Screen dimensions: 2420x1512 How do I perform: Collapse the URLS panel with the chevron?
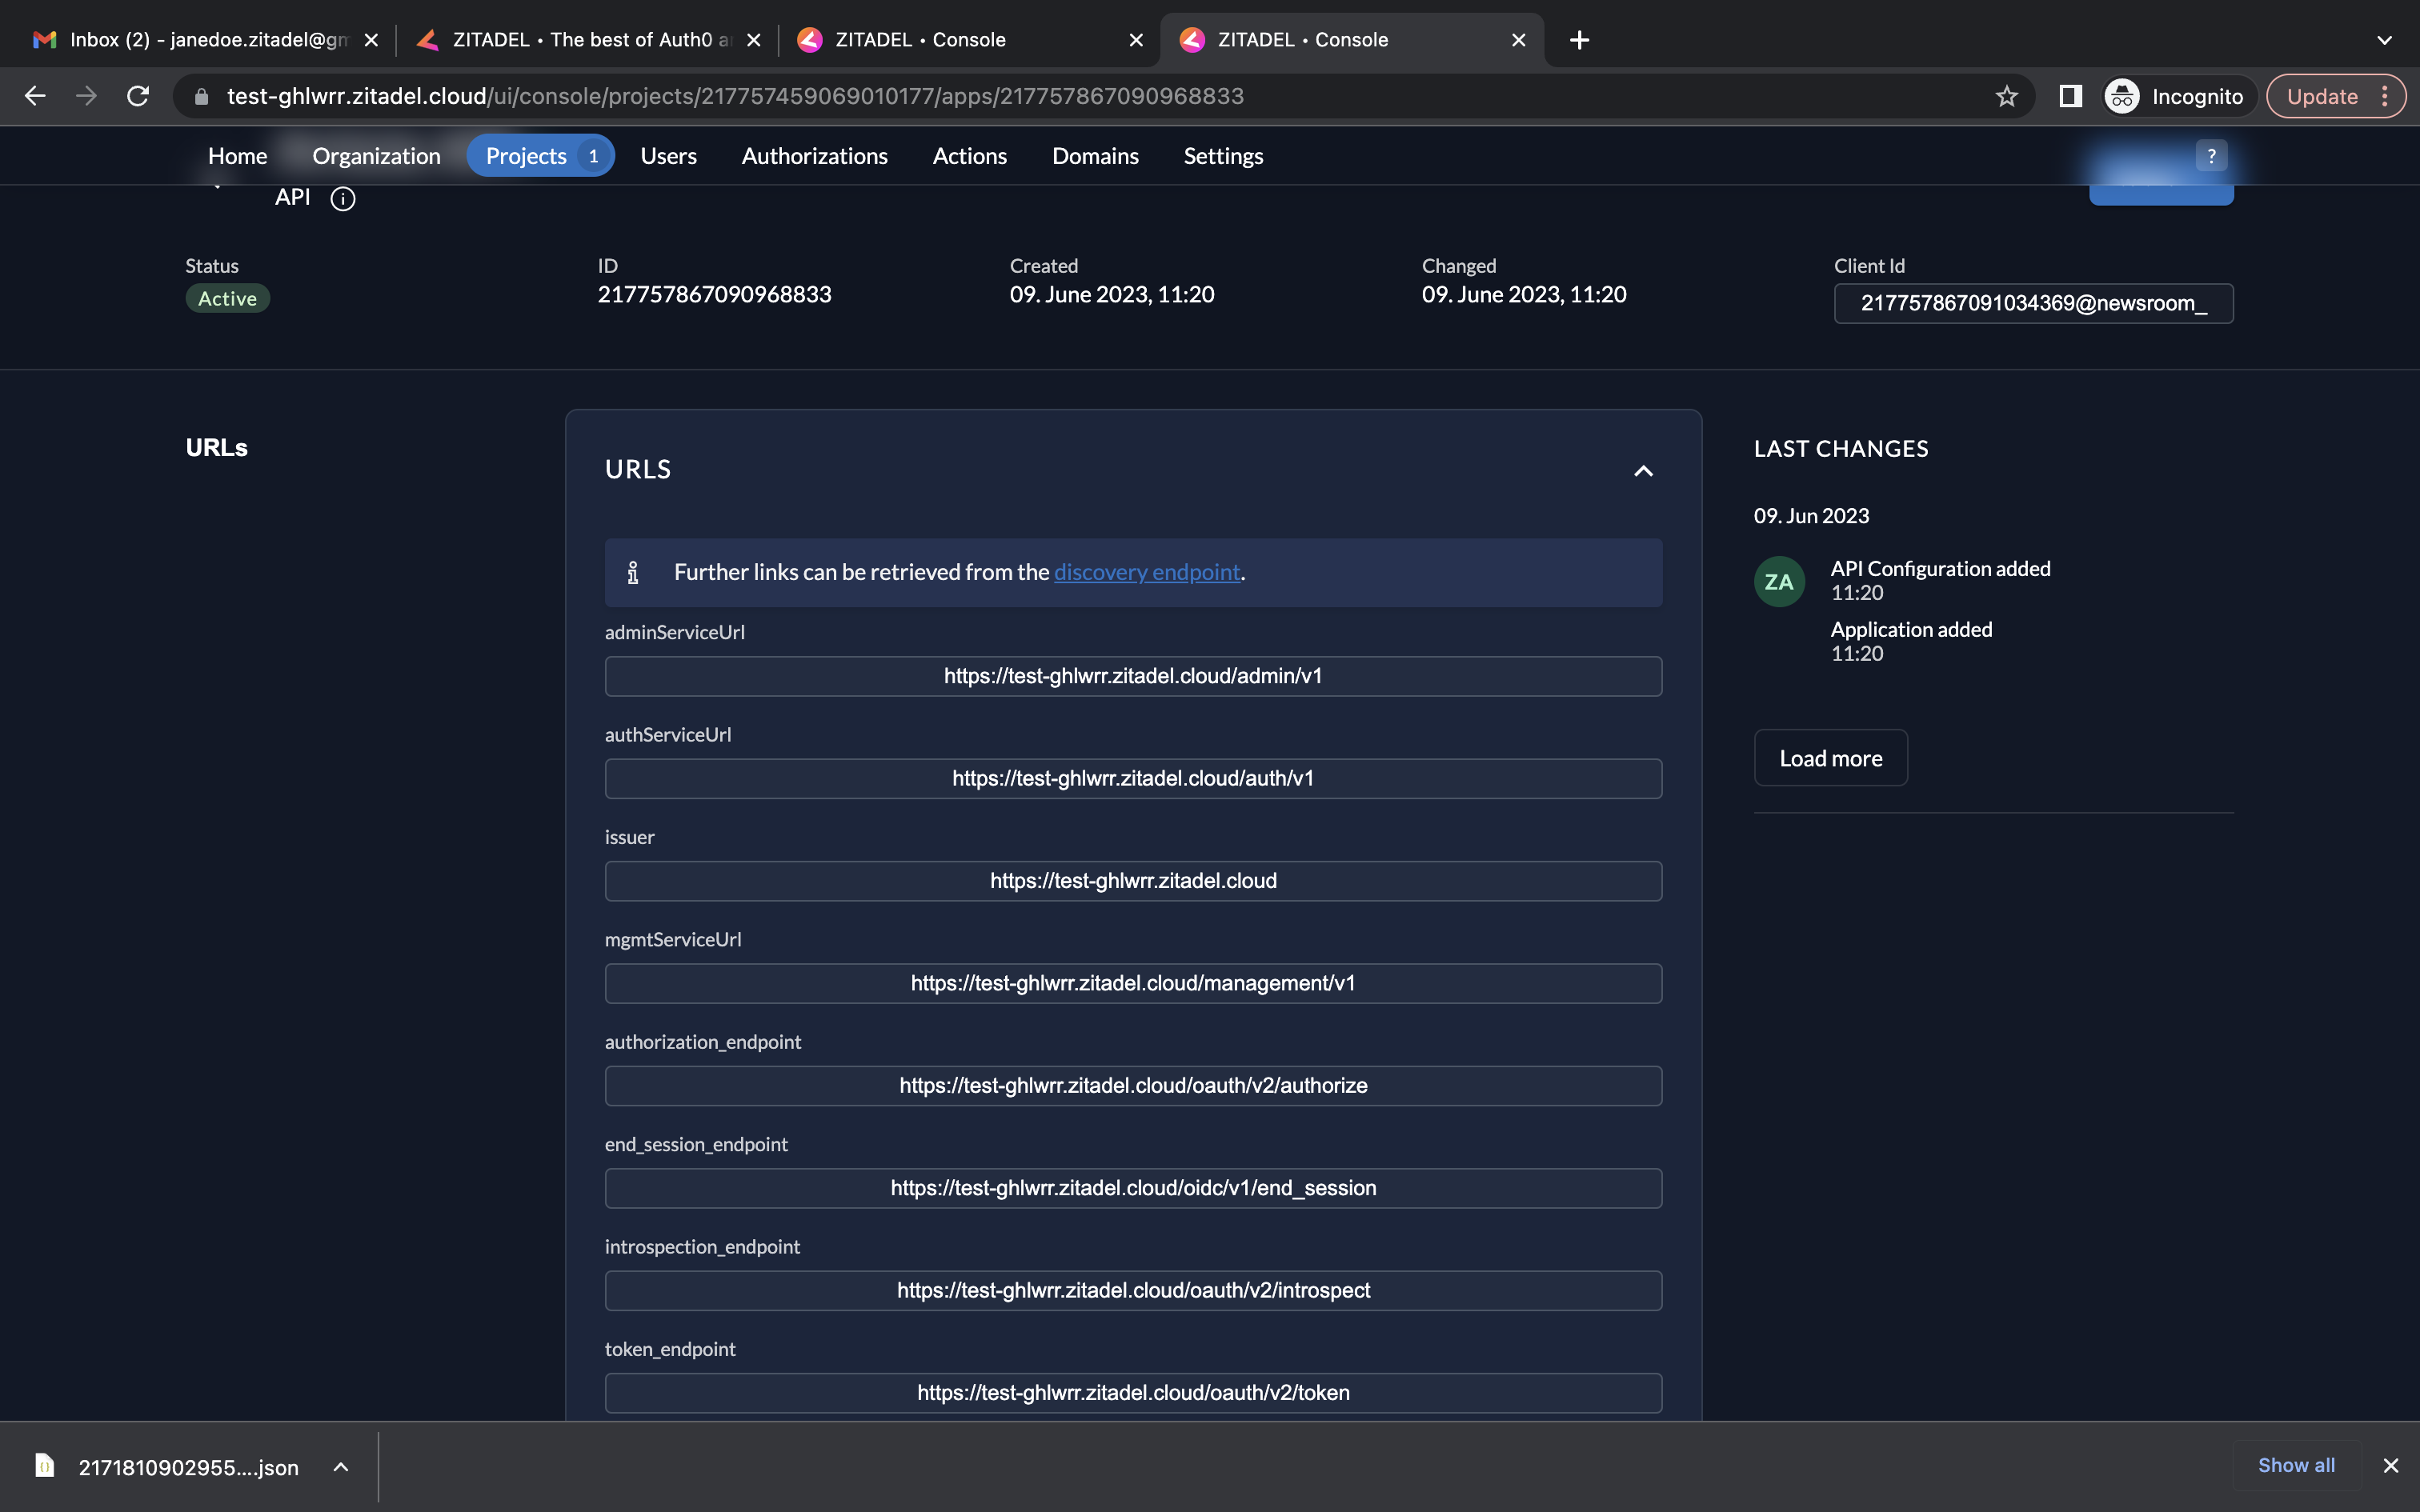(x=1643, y=470)
